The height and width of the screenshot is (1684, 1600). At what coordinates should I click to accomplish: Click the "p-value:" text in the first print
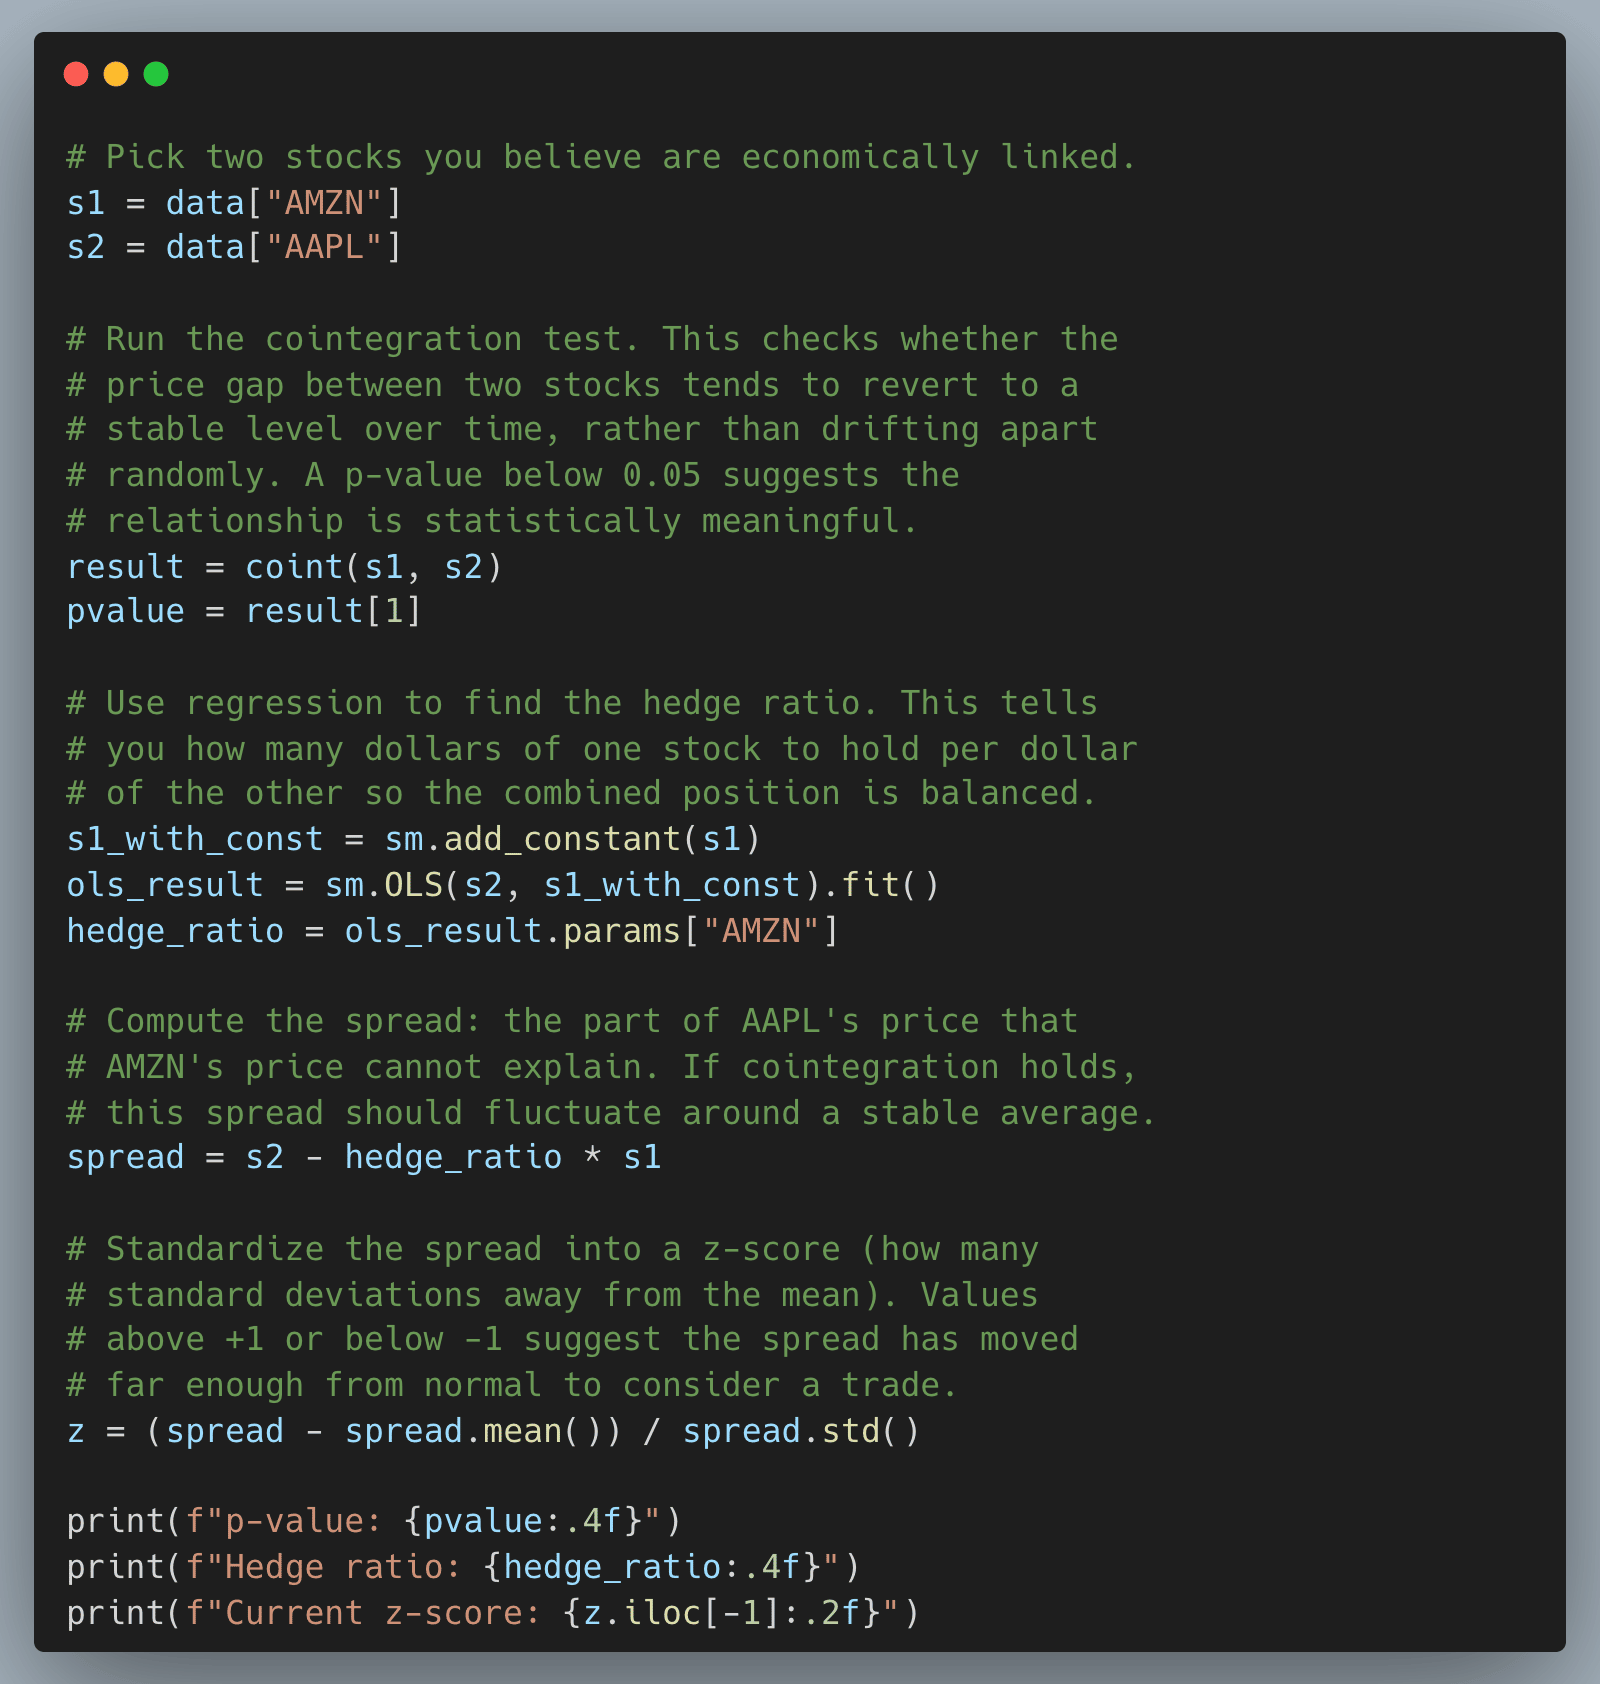click(304, 1521)
